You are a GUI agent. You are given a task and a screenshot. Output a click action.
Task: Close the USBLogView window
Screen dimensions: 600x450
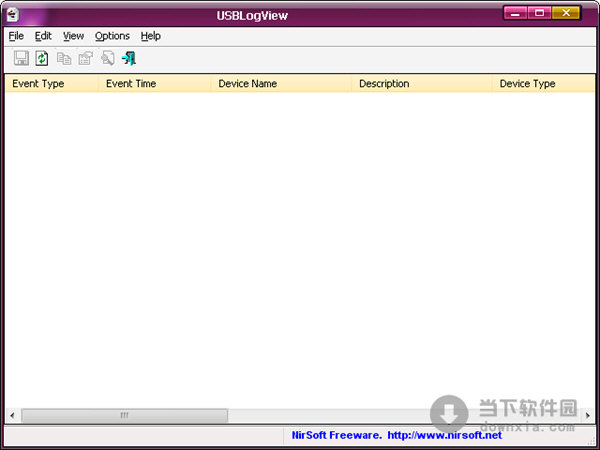click(x=566, y=13)
